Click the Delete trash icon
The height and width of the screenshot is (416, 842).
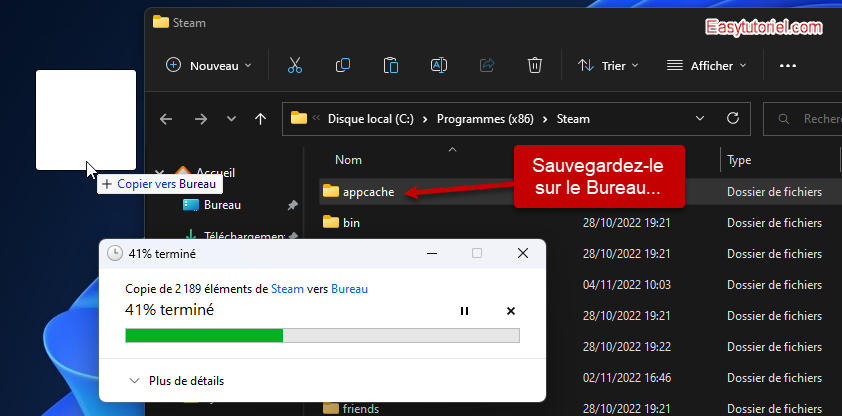[x=534, y=65]
